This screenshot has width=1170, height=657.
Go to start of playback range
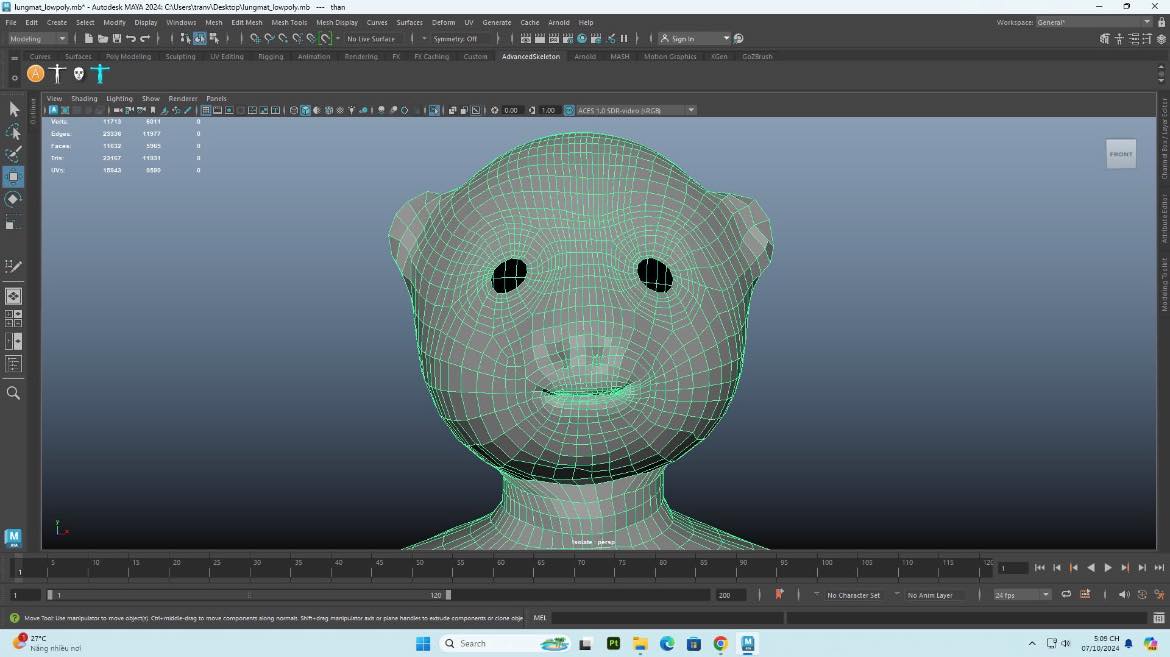1039,568
